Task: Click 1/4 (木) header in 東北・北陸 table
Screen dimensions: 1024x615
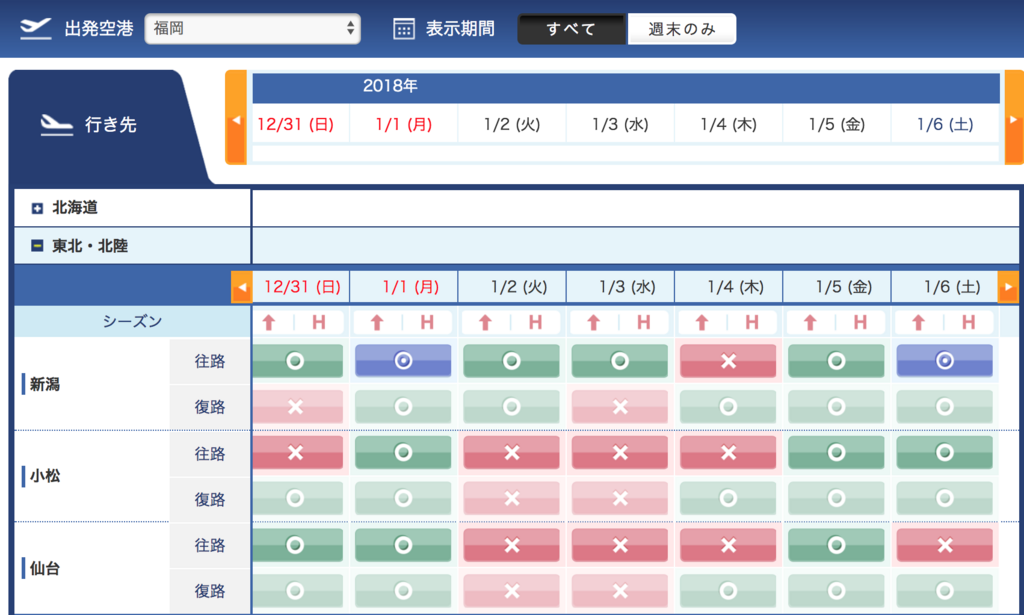Action: [x=735, y=287]
